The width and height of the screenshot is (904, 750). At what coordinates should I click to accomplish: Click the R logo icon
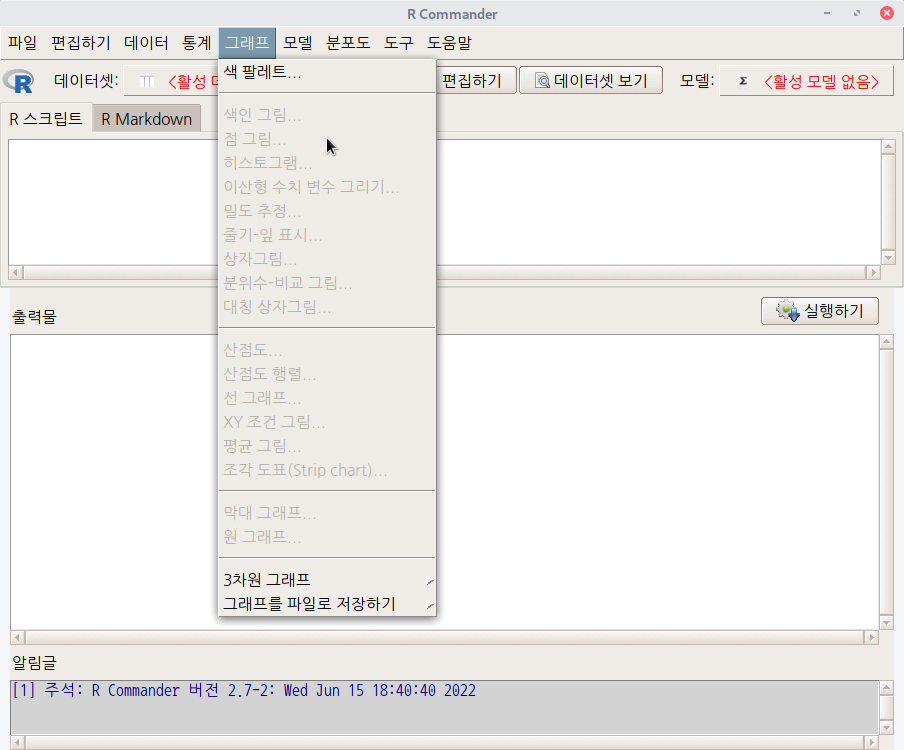coord(18,81)
